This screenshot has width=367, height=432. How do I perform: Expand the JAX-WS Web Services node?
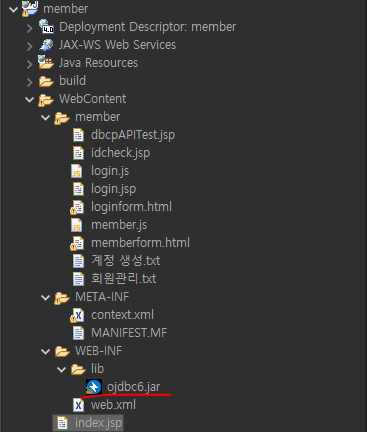[x=30, y=46]
